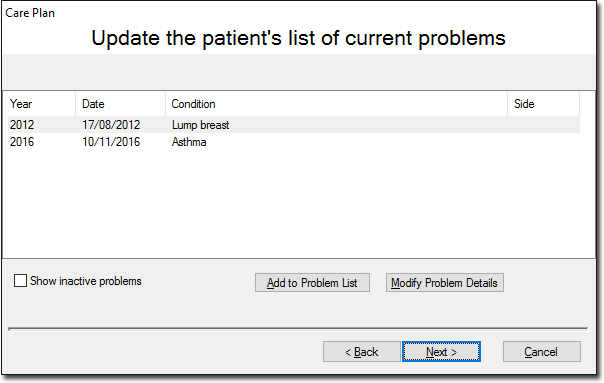The image size is (604, 383).
Task: Go to the Next step
Action: point(441,352)
